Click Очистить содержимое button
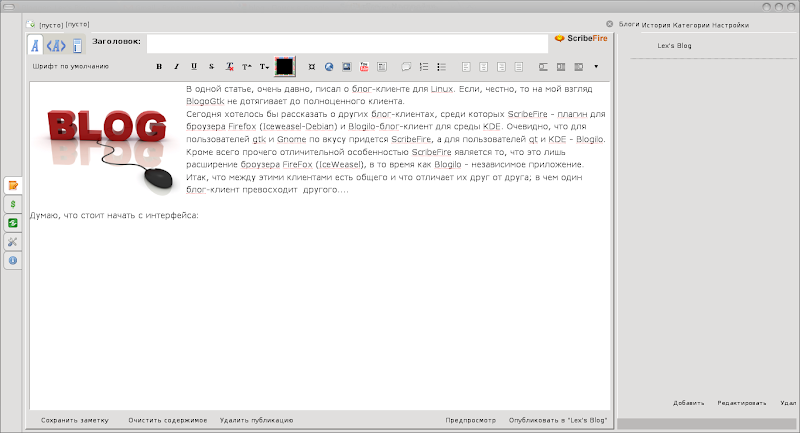800x433 pixels. click(x=167, y=420)
